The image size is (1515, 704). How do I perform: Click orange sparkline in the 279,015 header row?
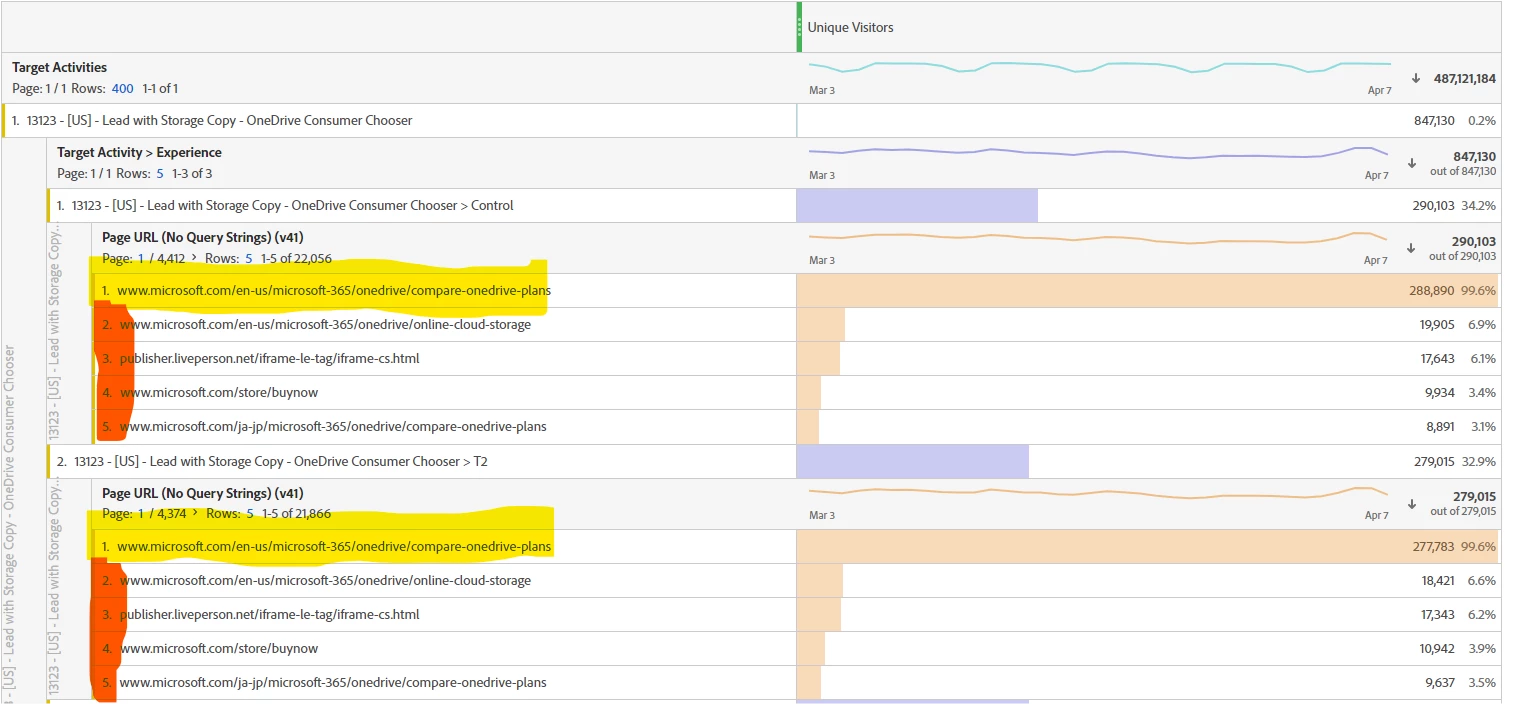[x=1098, y=495]
